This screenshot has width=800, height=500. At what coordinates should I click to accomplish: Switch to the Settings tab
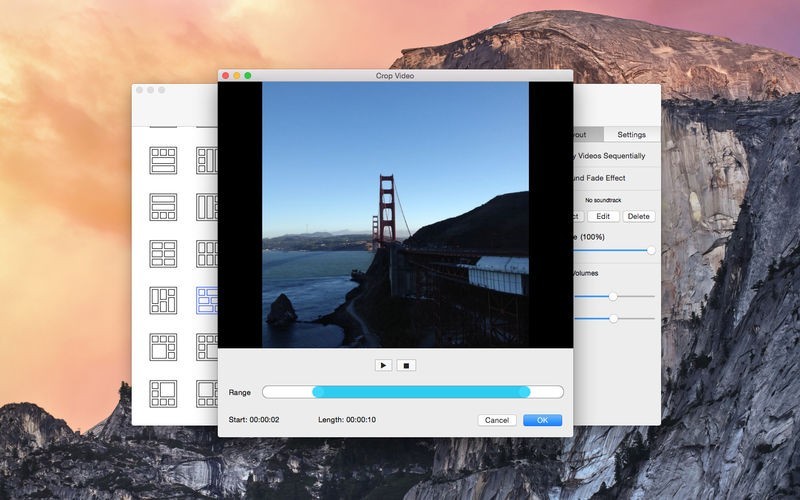(631, 134)
